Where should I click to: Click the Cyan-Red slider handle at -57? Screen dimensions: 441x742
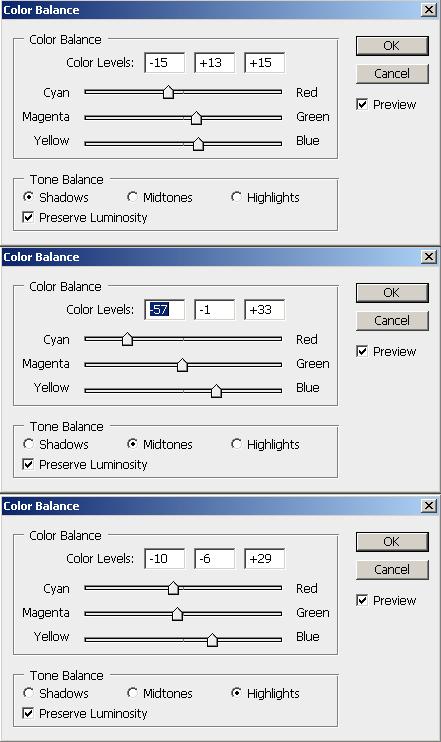coord(127,339)
